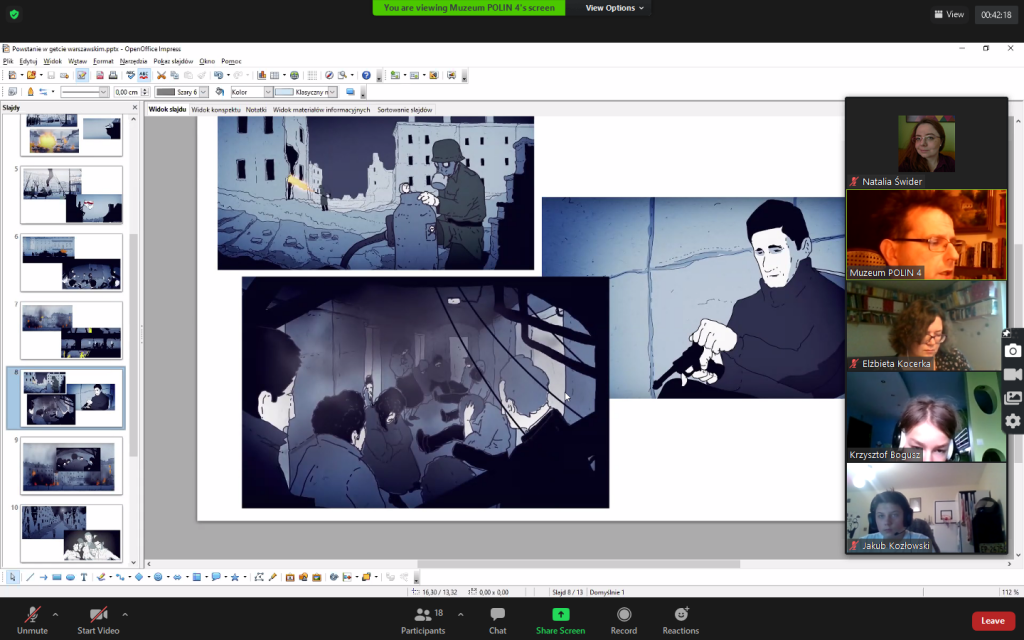Open the OpenOffice Help icon
This screenshot has height=640, width=1024.
point(366,75)
